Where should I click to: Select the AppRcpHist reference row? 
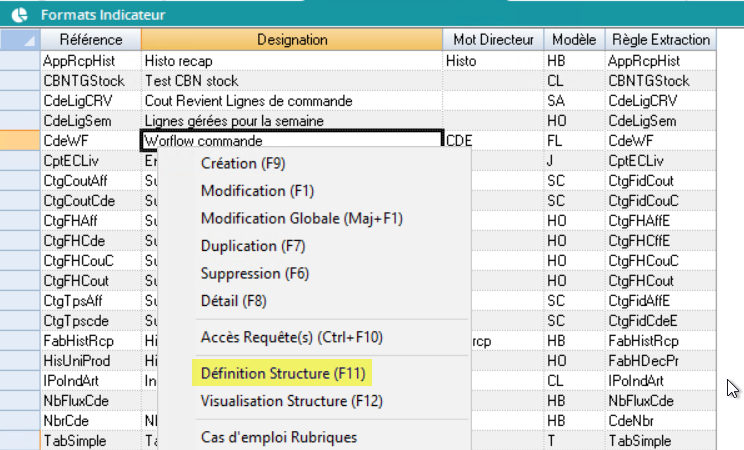[x=91, y=61]
